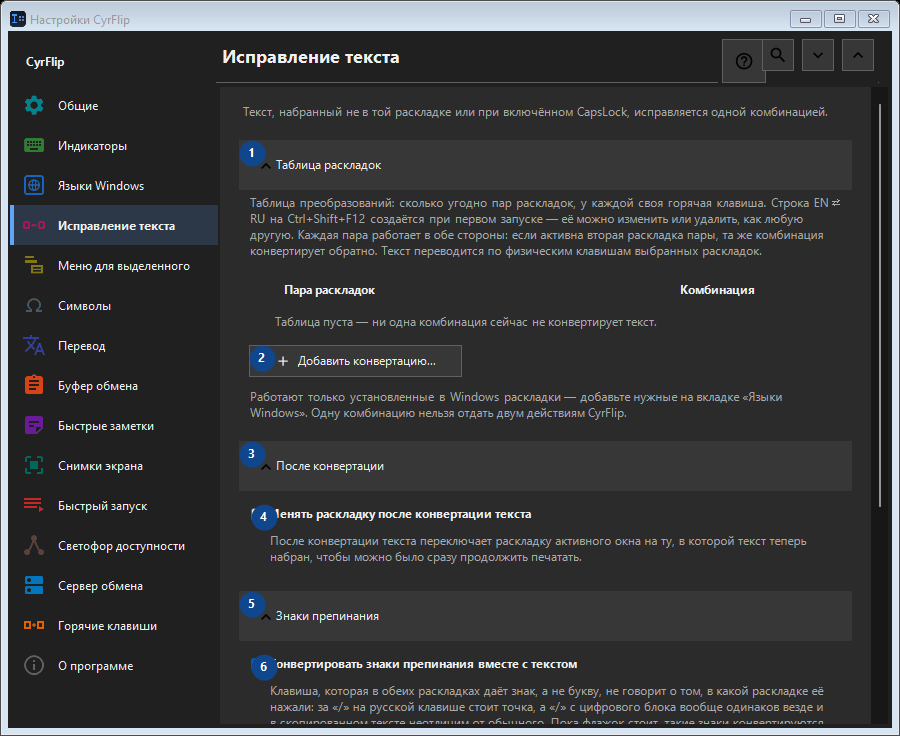900x736 pixels.
Task: Toggle 'Менять раскладку после конвертации текста' option
Action: point(392,514)
